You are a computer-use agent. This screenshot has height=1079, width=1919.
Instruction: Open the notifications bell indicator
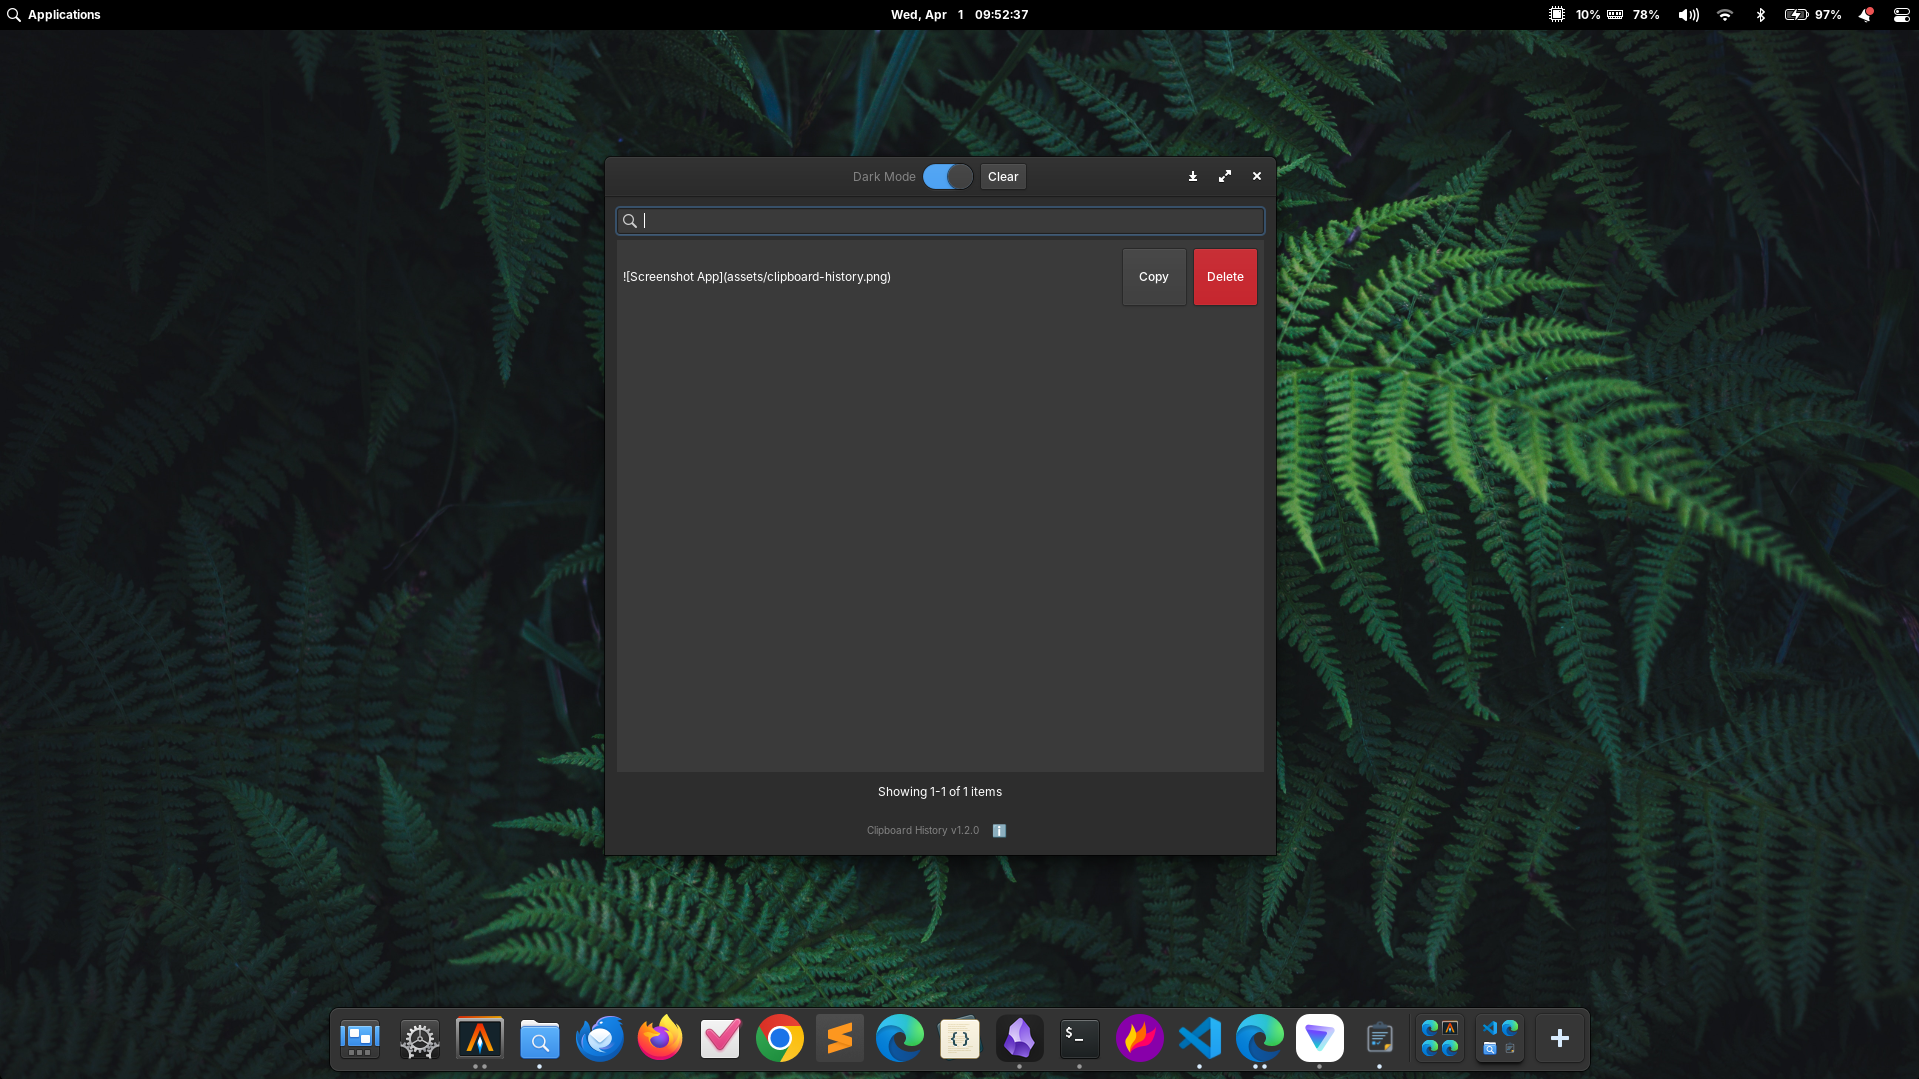coord(1865,15)
